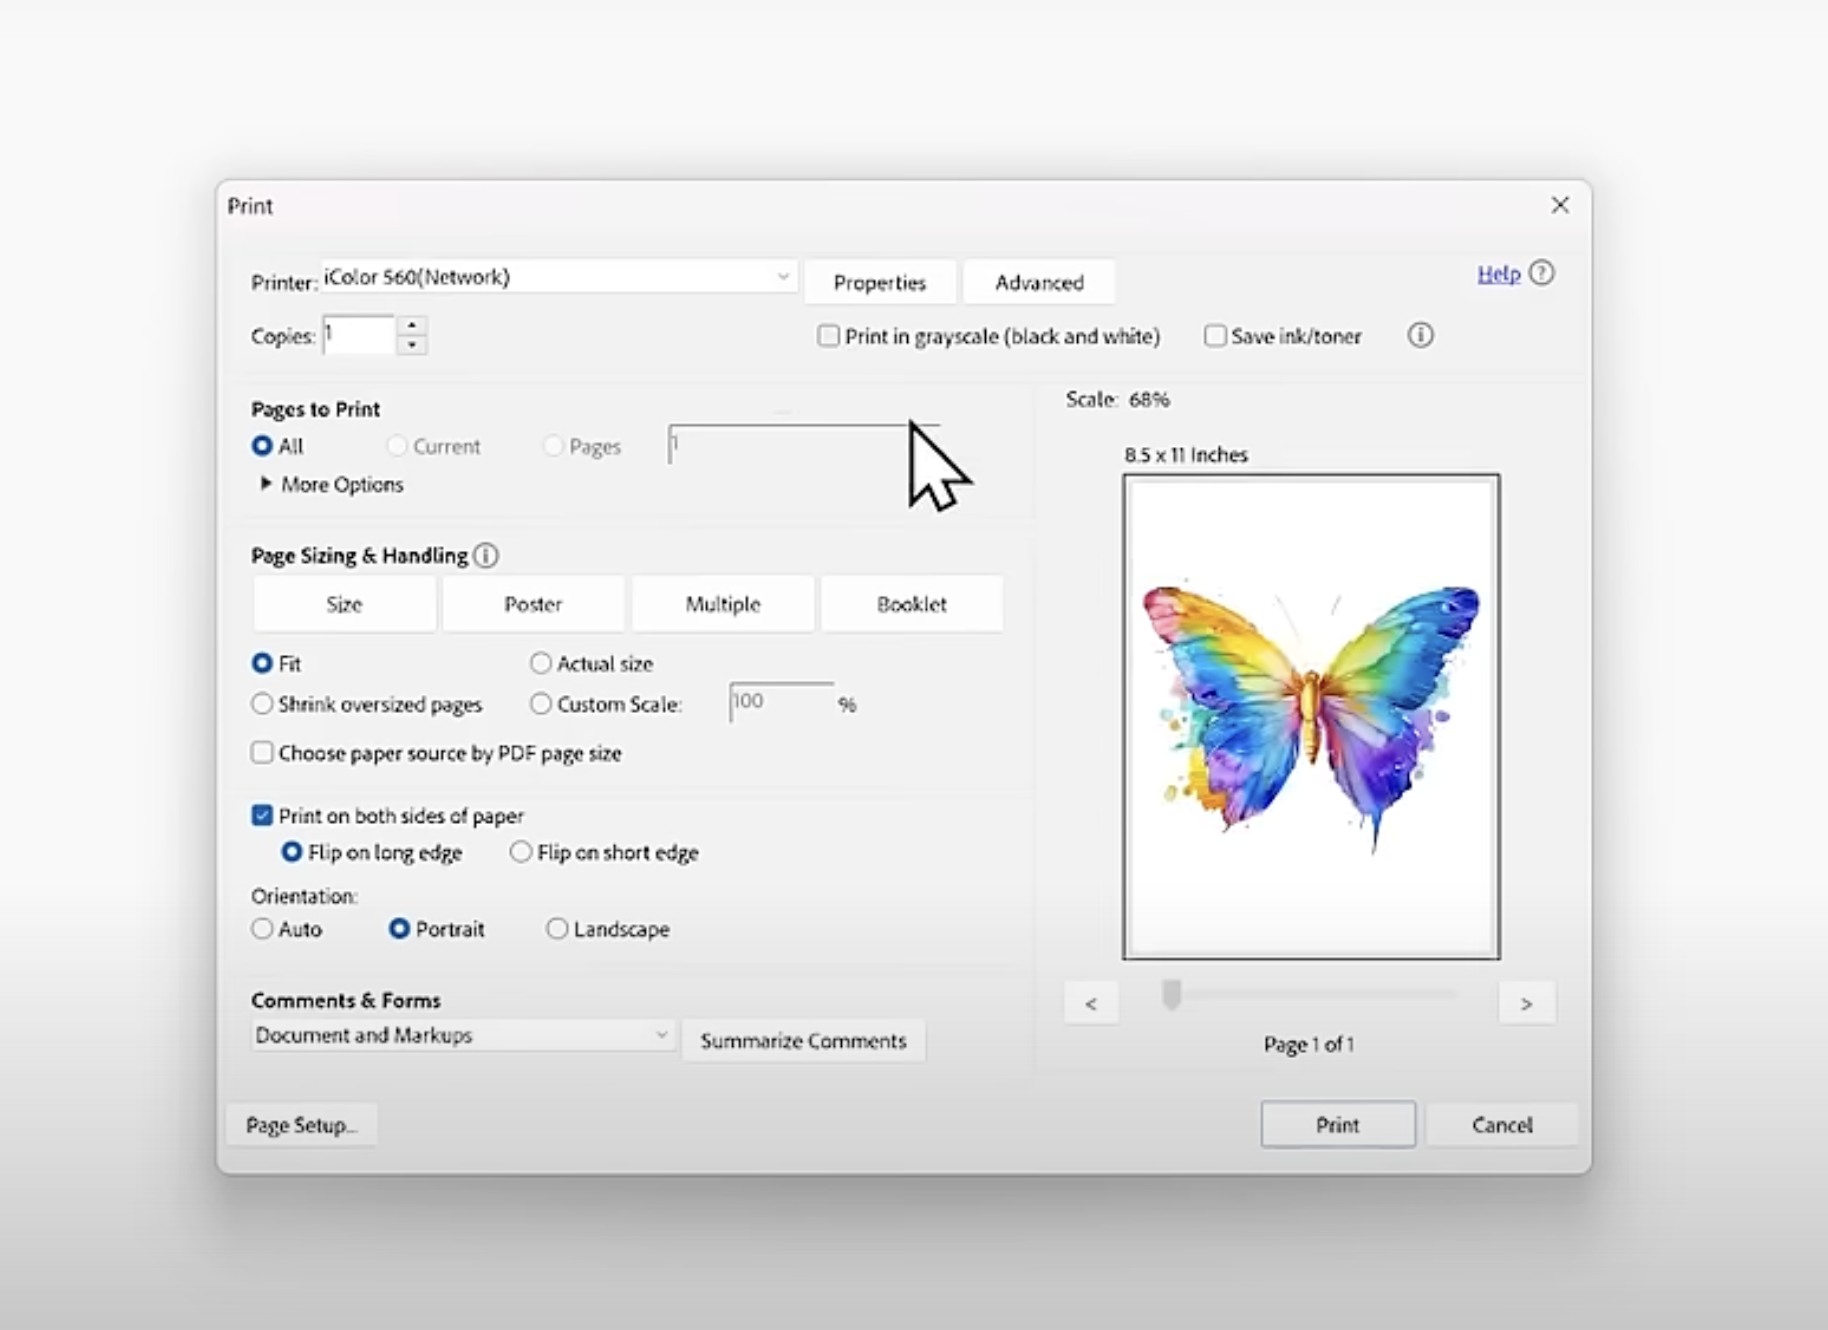
Task: Choose Flip on short edge
Action: click(x=520, y=852)
